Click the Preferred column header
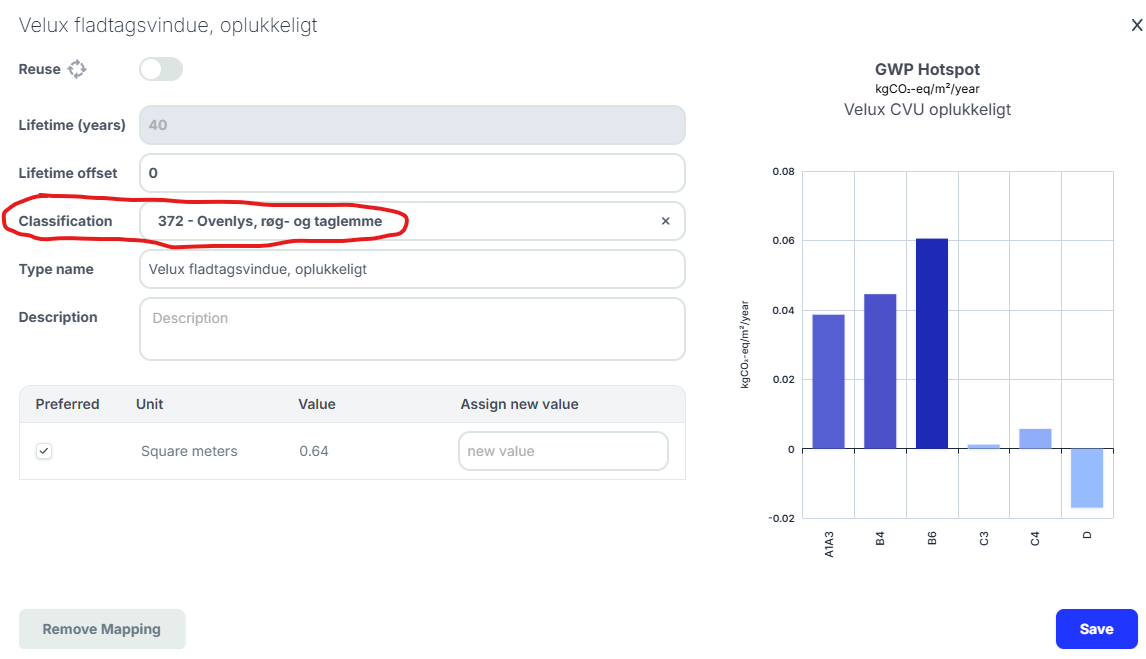The image size is (1146, 659). pyautogui.click(x=67, y=404)
